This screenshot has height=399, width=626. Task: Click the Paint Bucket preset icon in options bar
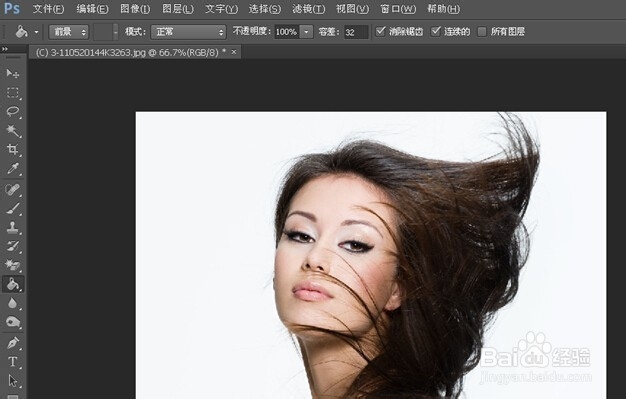click(22, 32)
